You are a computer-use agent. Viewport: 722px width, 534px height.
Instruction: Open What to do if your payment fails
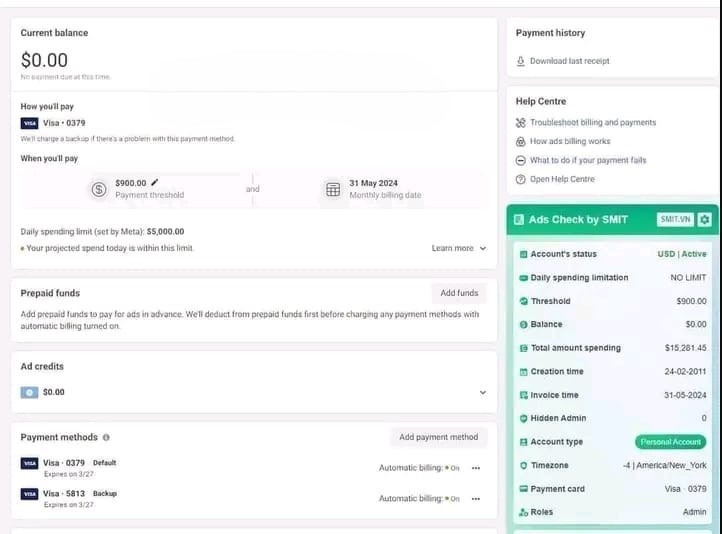(588, 160)
